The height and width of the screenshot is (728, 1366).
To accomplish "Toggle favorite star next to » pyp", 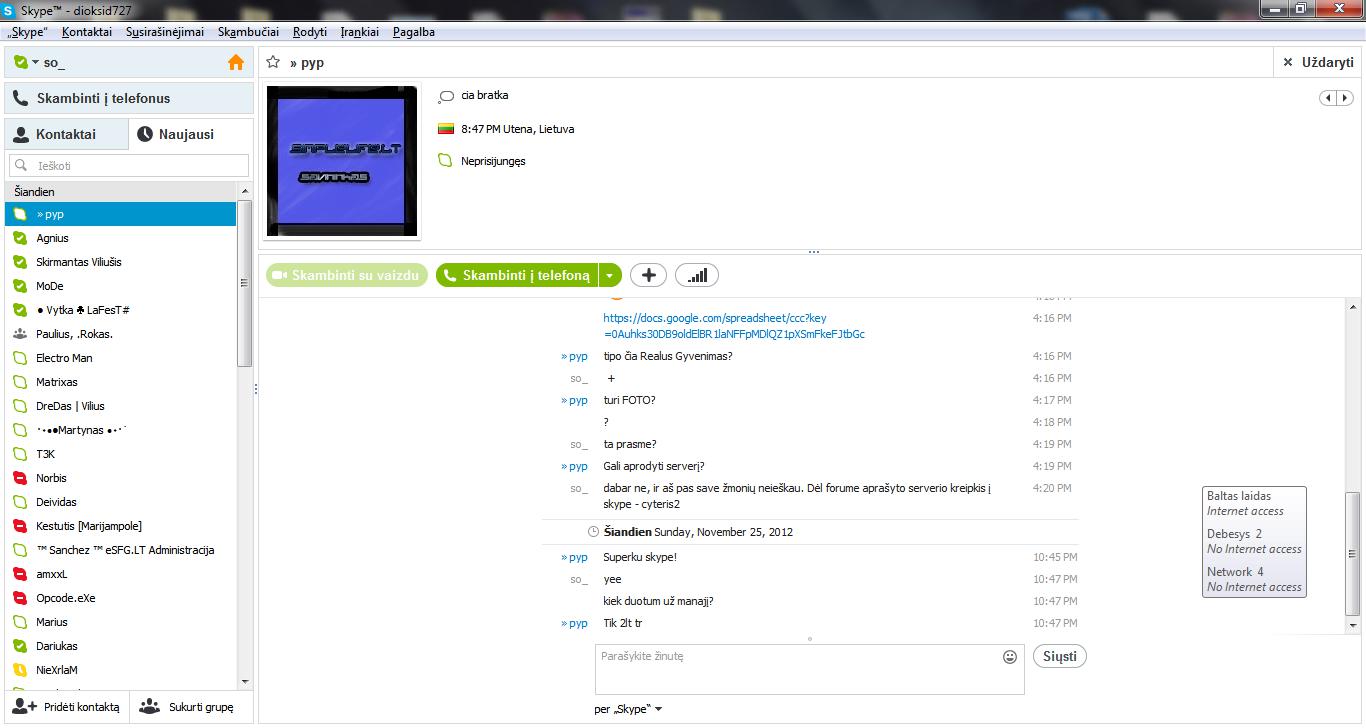I will 273,62.
